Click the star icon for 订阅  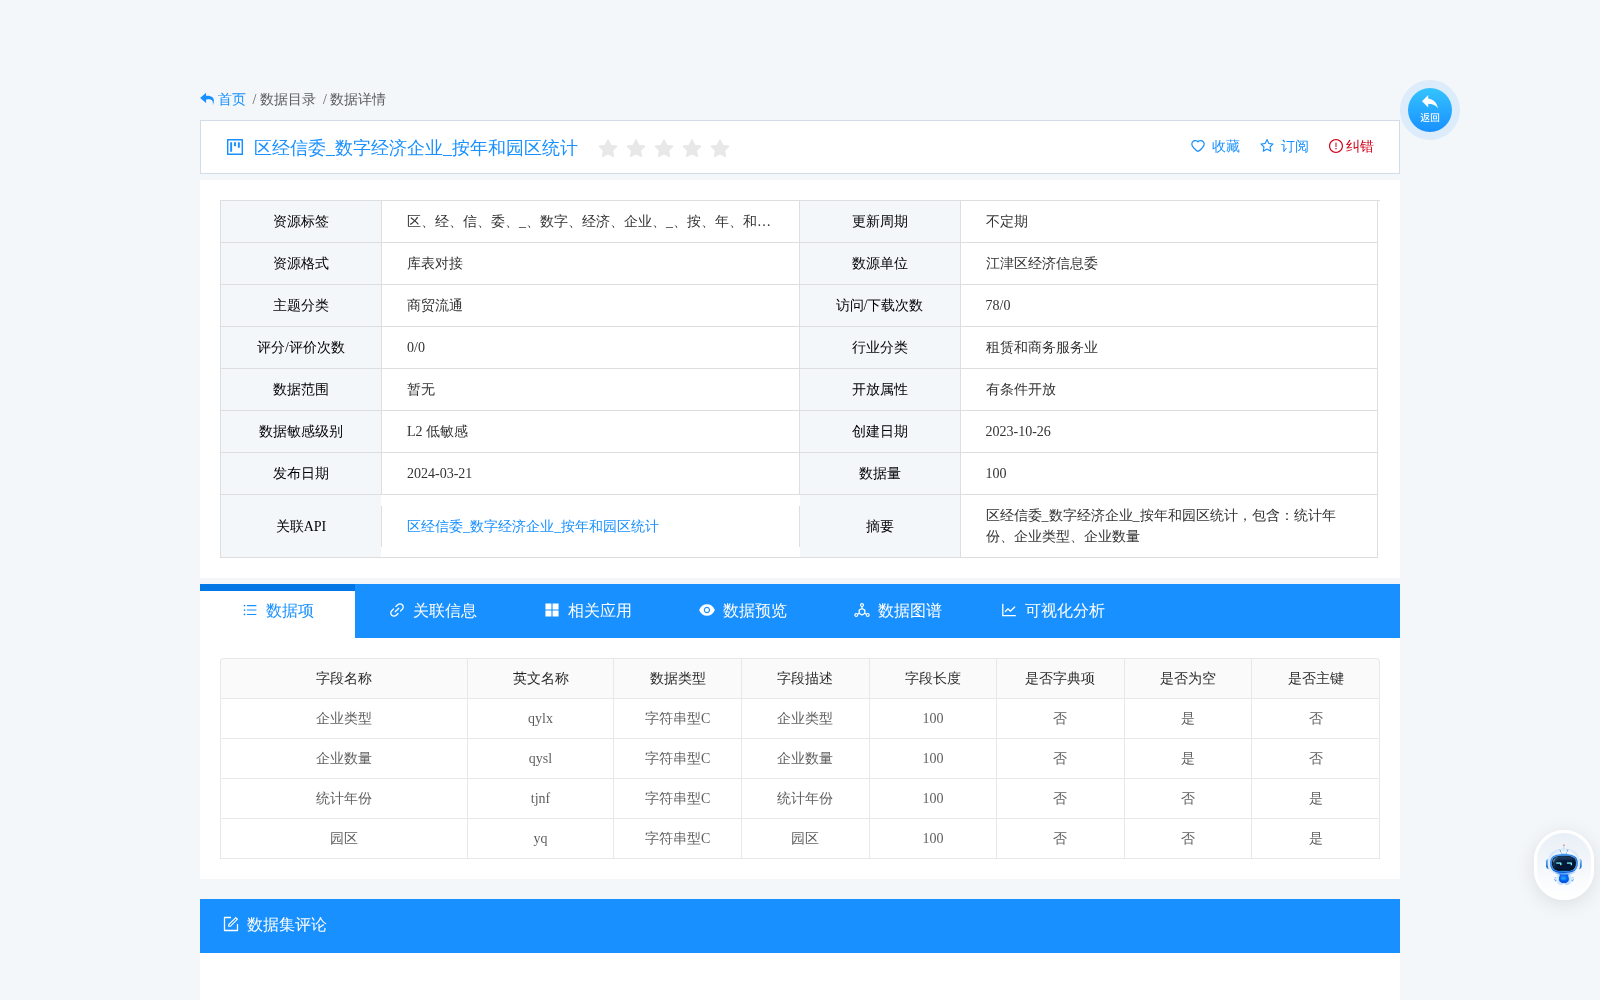[x=1267, y=146]
